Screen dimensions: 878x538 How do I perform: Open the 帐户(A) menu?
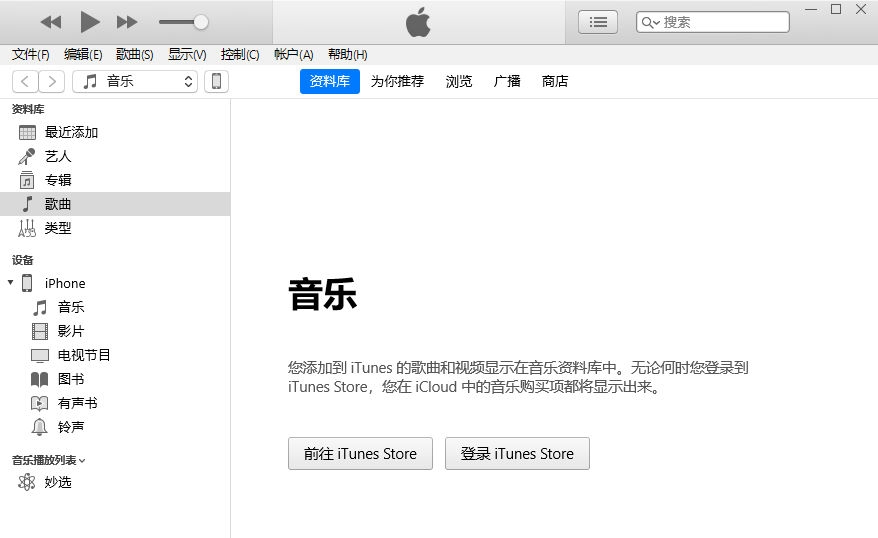pyautogui.click(x=293, y=54)
